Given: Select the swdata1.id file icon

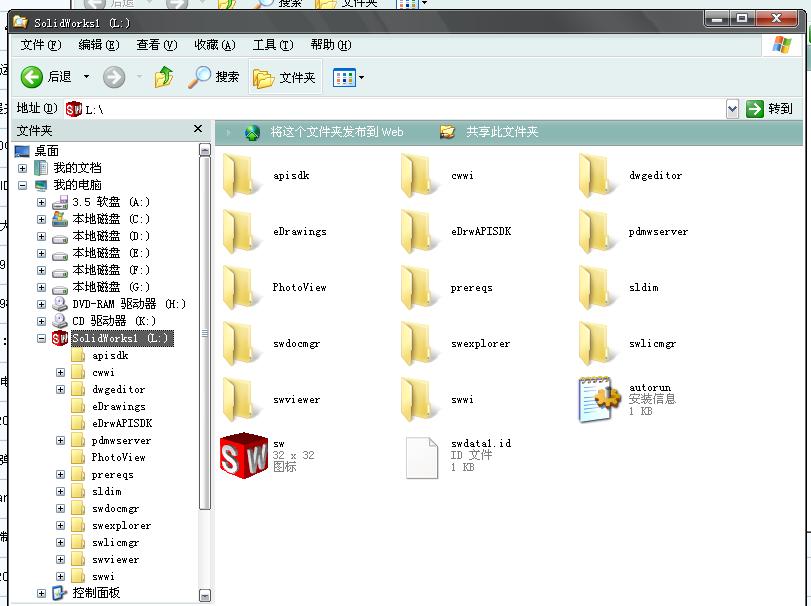Looking at the screenshot, I should [422, 457].
